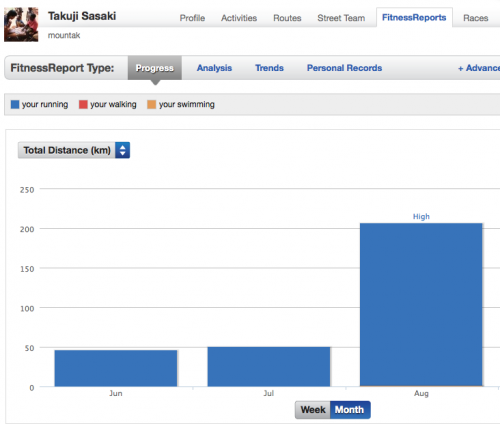Open the Profile tab

point(192,18)
